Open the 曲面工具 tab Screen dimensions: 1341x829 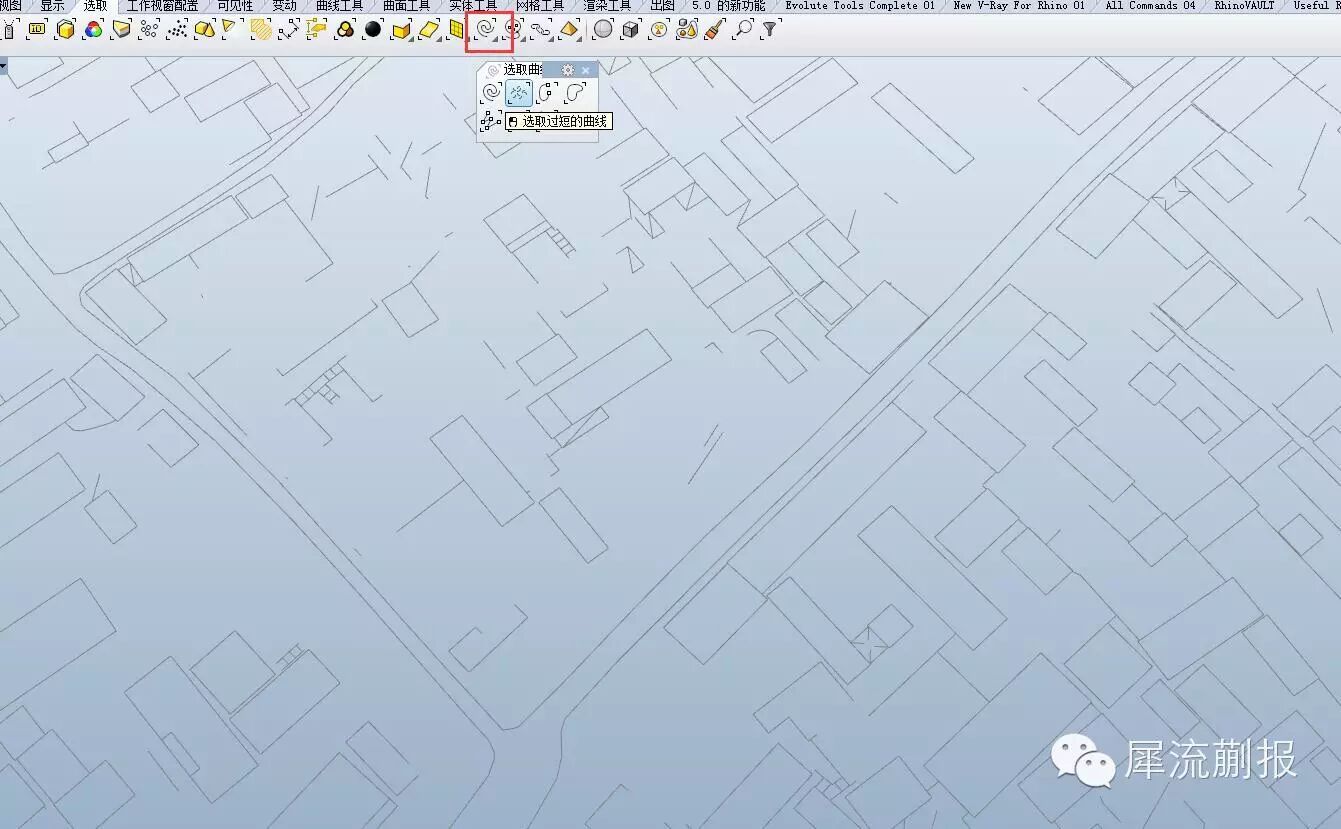point(406,6)
